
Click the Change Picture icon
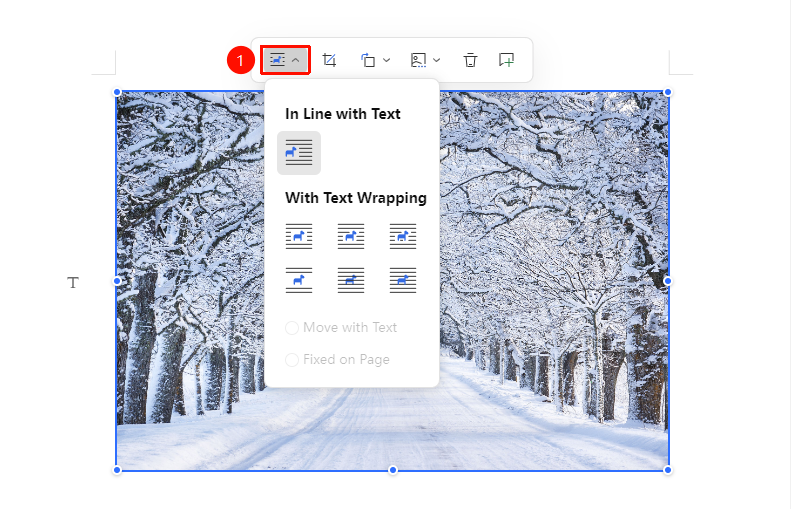[418, 60]
